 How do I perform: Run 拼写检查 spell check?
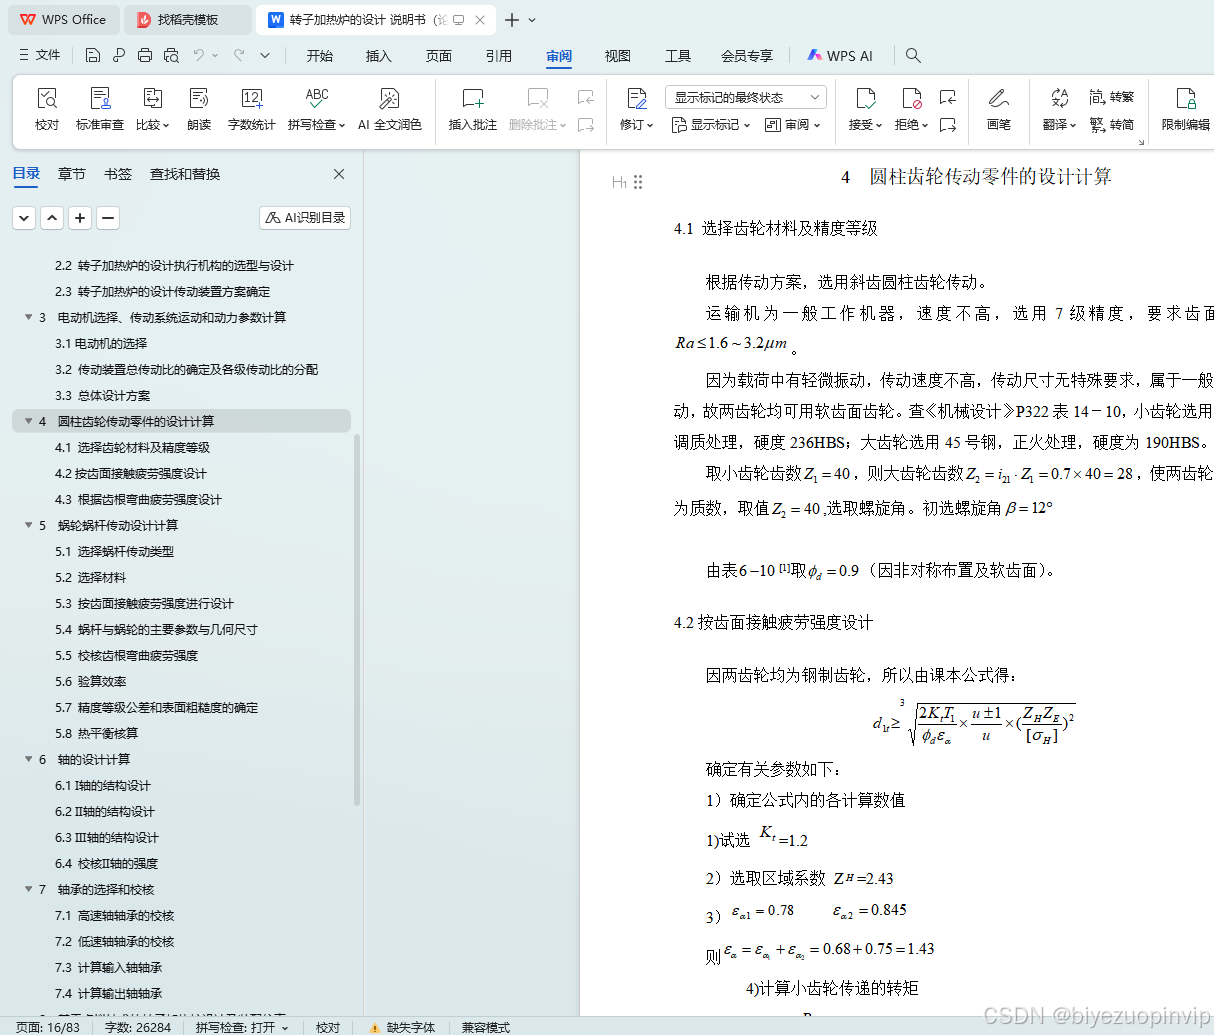[316, 109]
